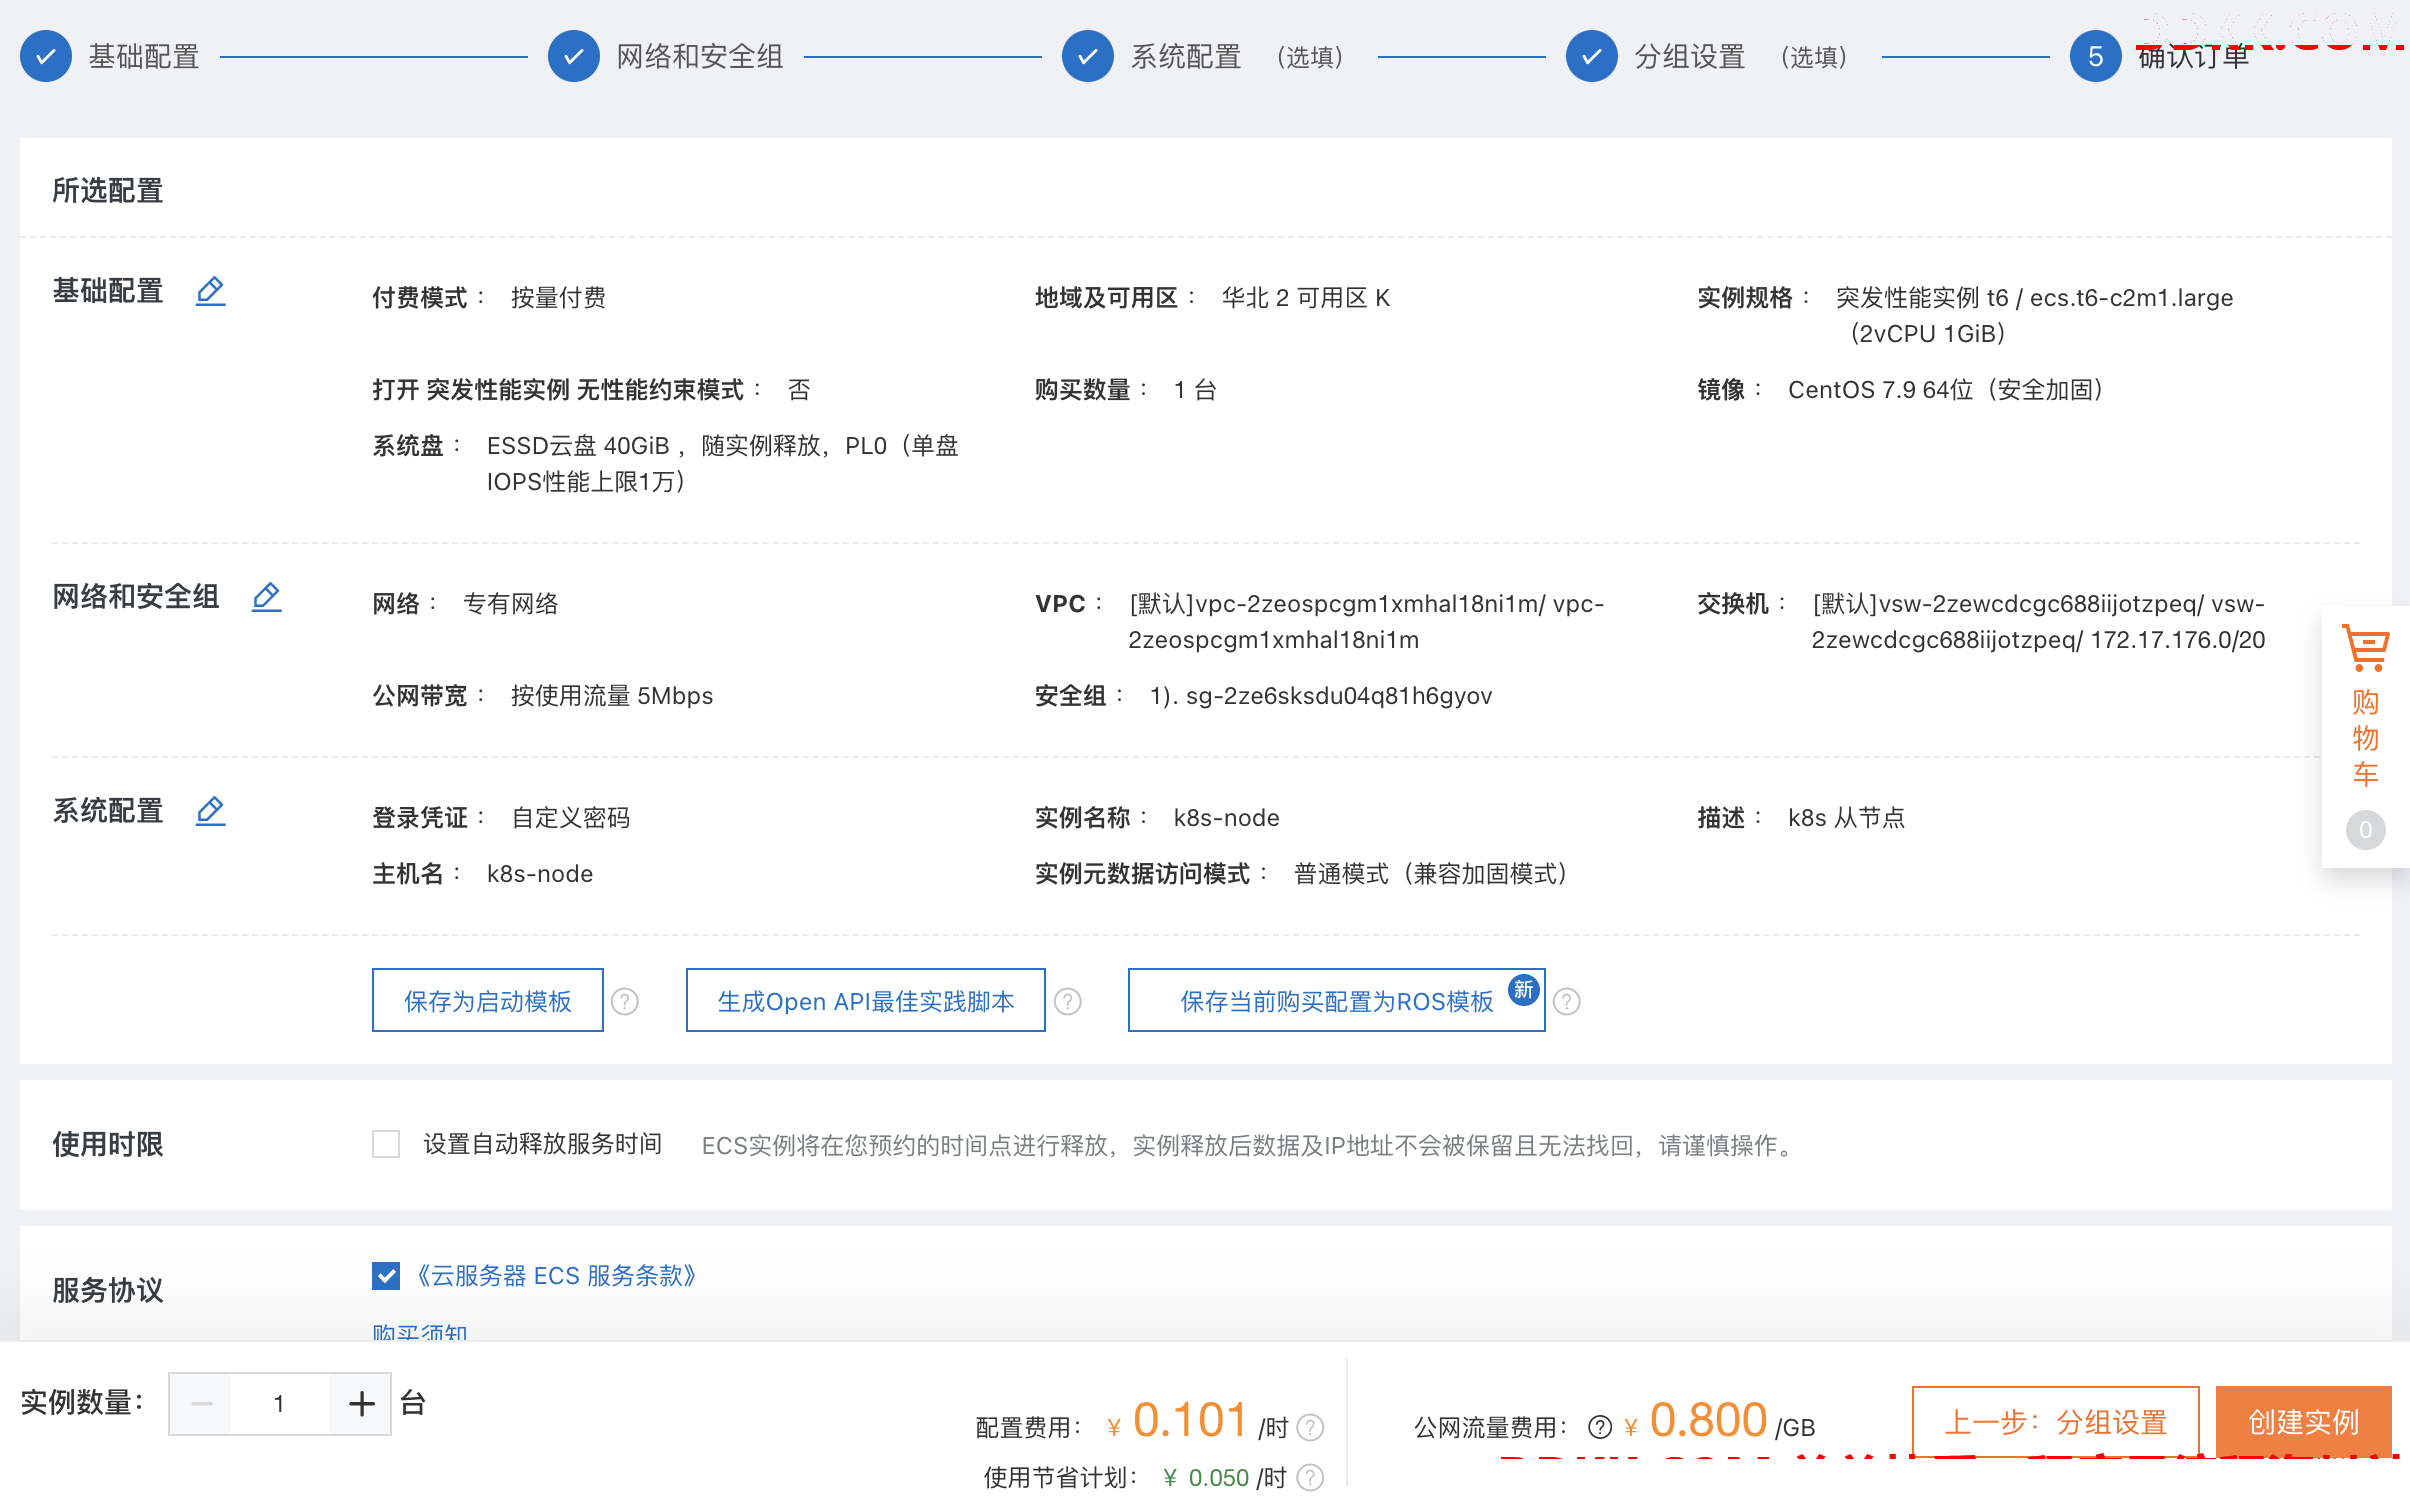
Task: Click the step 5 number circle
Action: [x=2096, y=56]
